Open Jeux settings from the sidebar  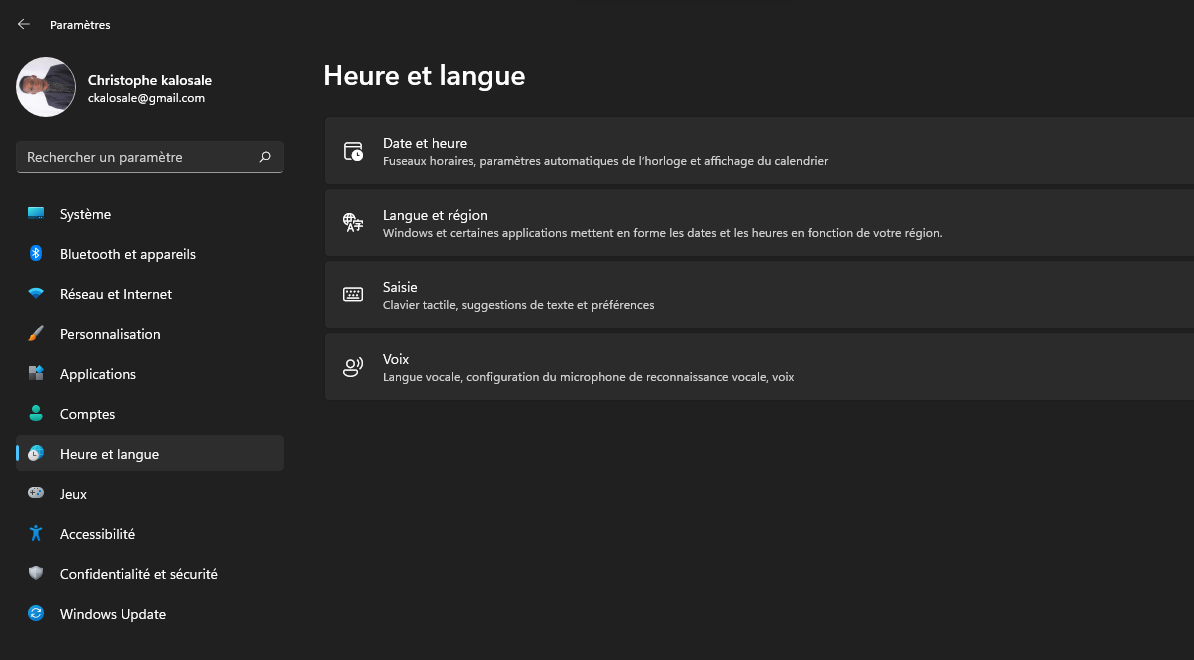point(75,493)
